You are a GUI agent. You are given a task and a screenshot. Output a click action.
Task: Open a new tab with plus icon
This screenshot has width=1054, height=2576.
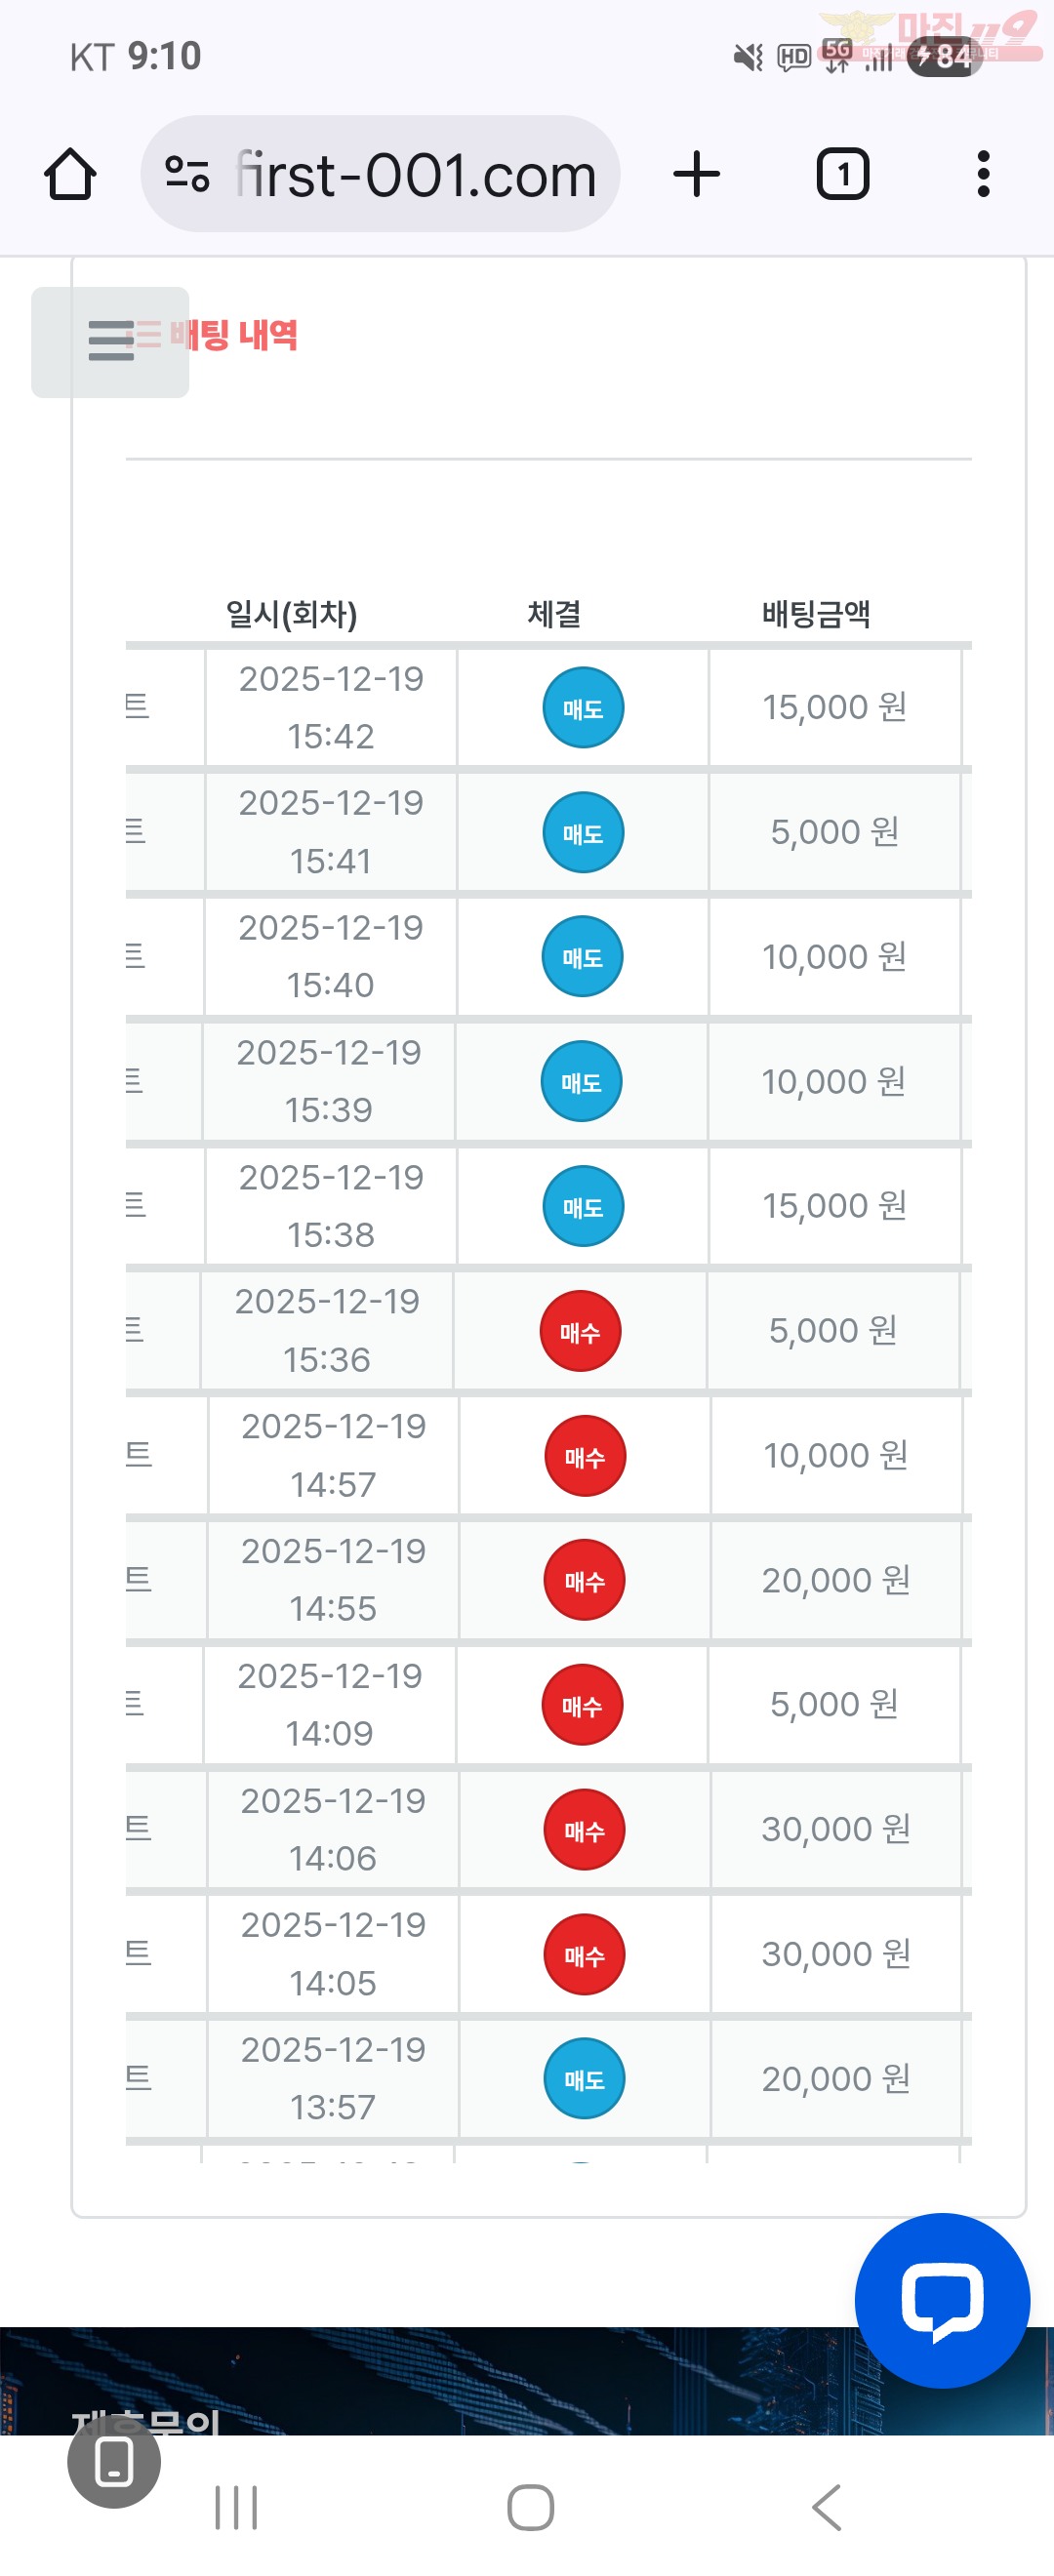696,175
